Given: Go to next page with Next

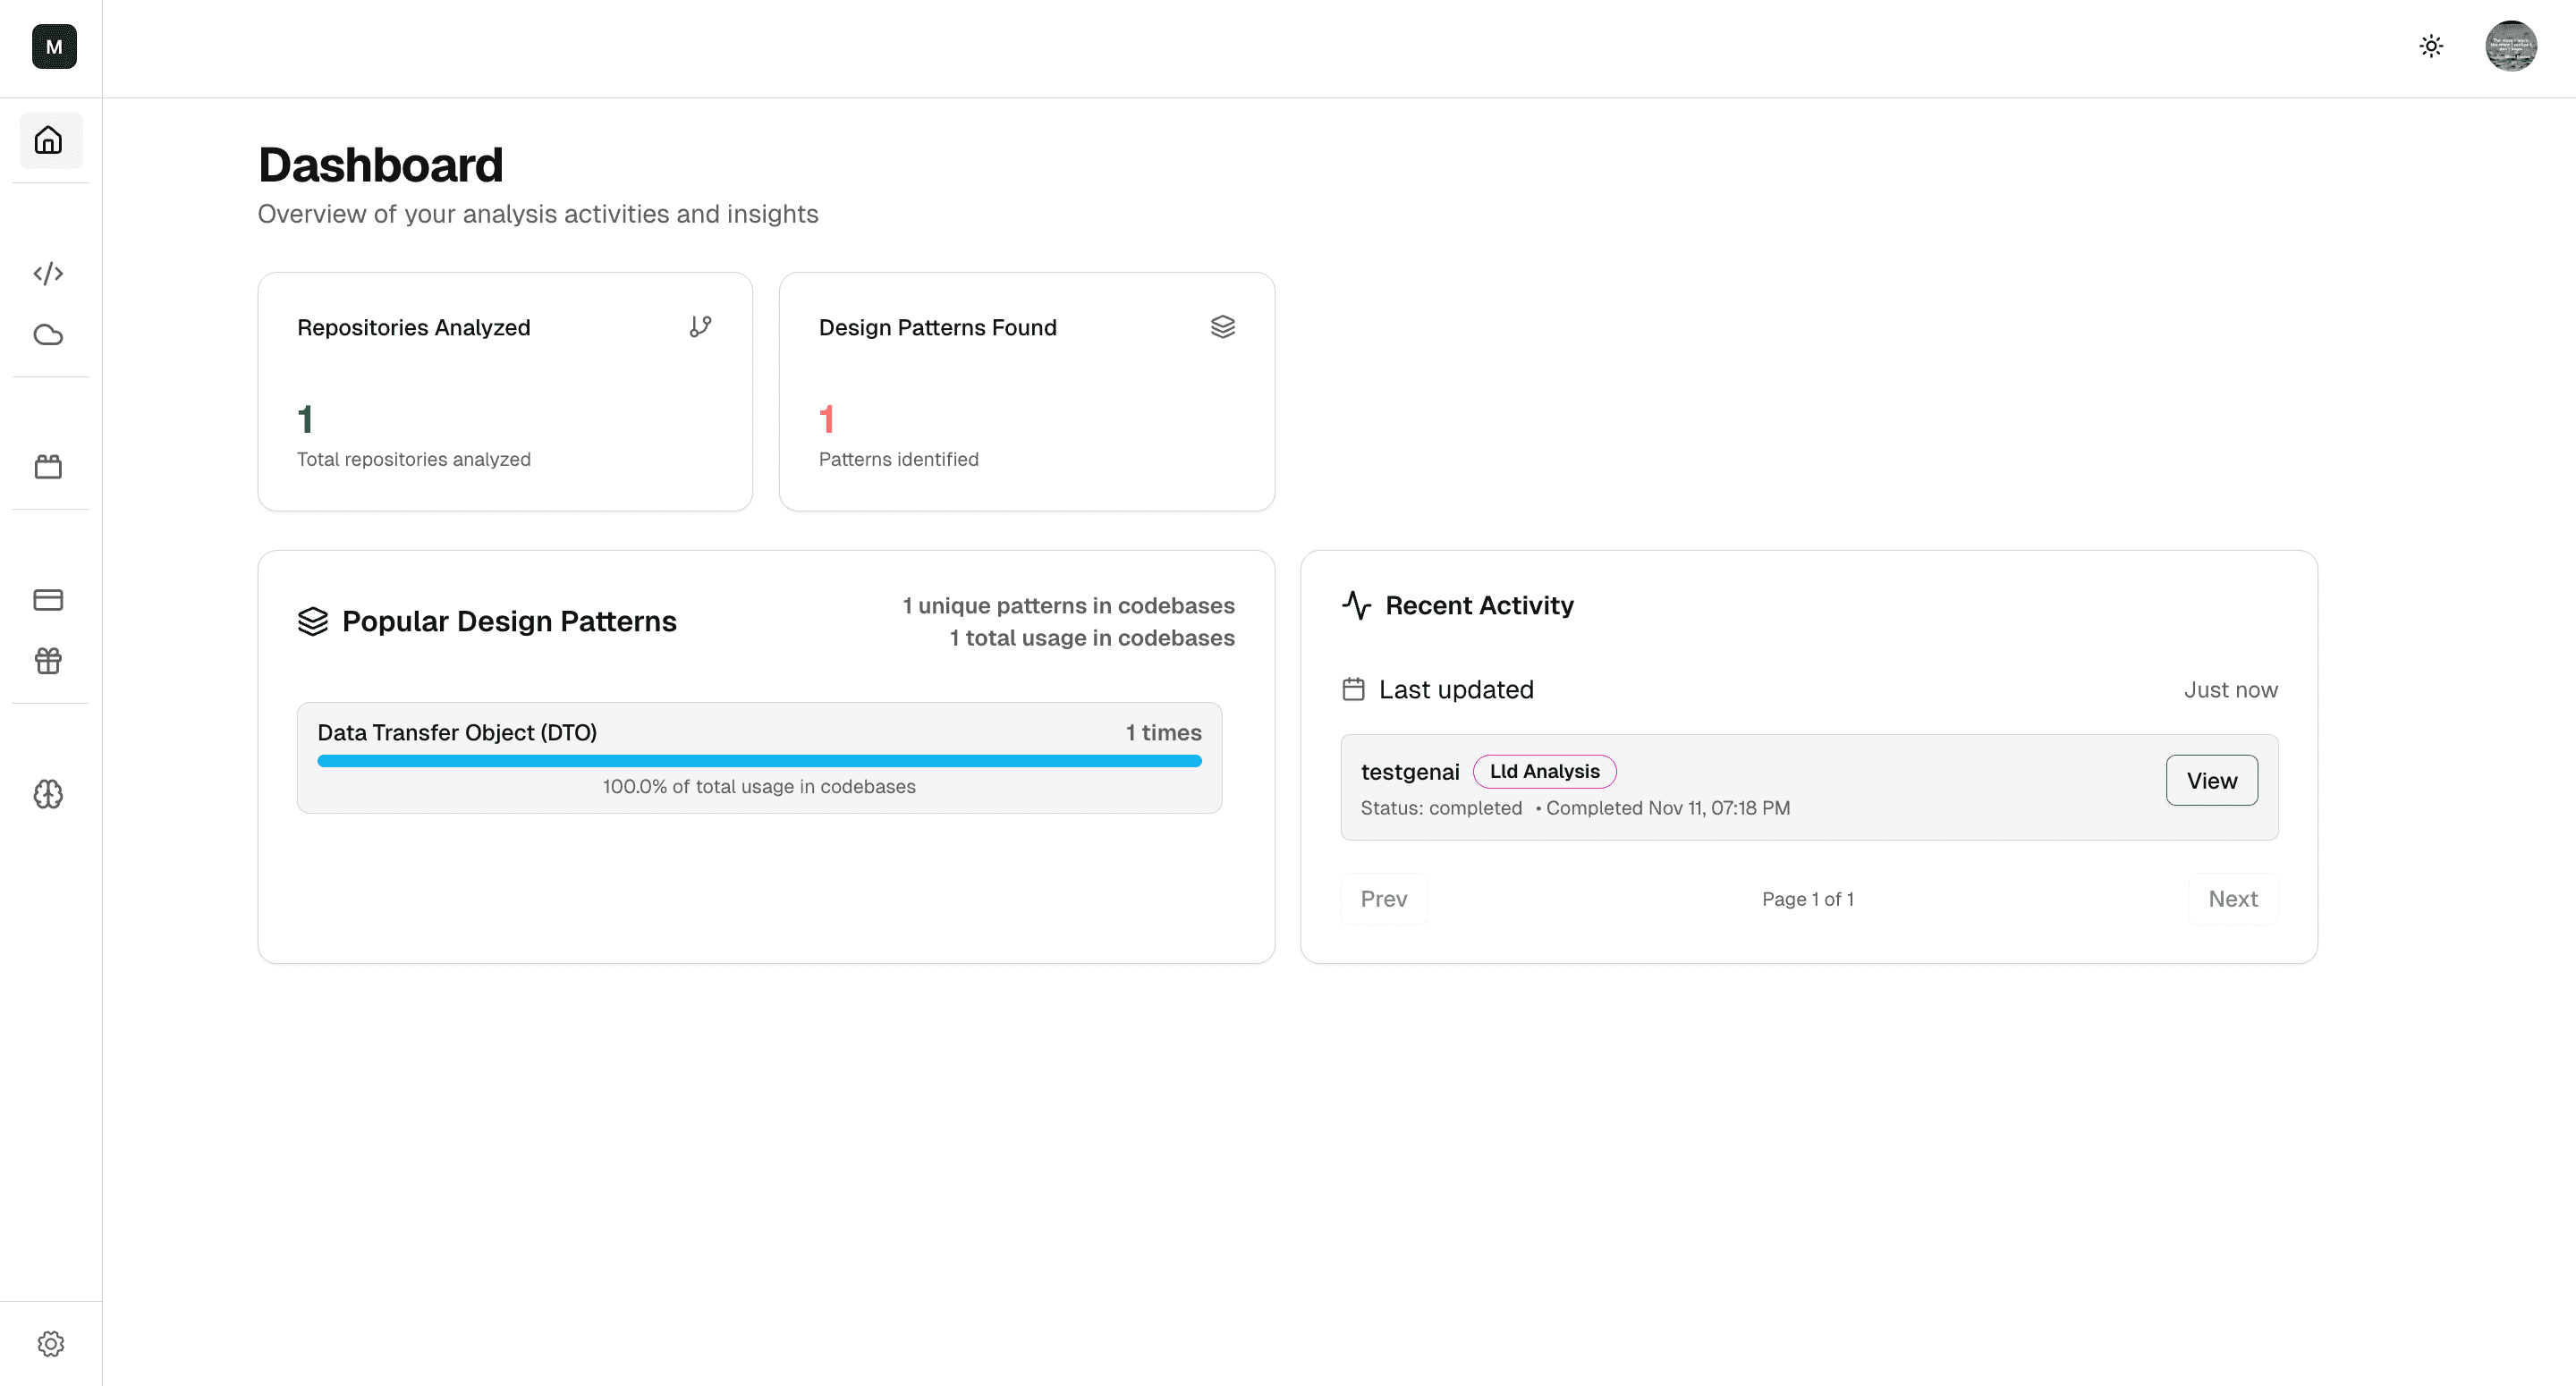Looking at the screenshot, I should [x=2232, y=898].
